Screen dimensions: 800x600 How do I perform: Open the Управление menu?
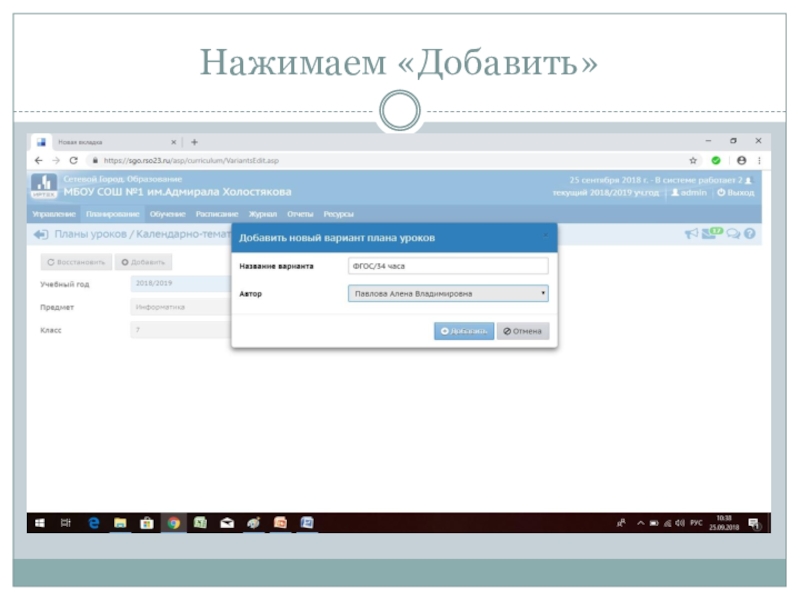(x=54, y=214)
